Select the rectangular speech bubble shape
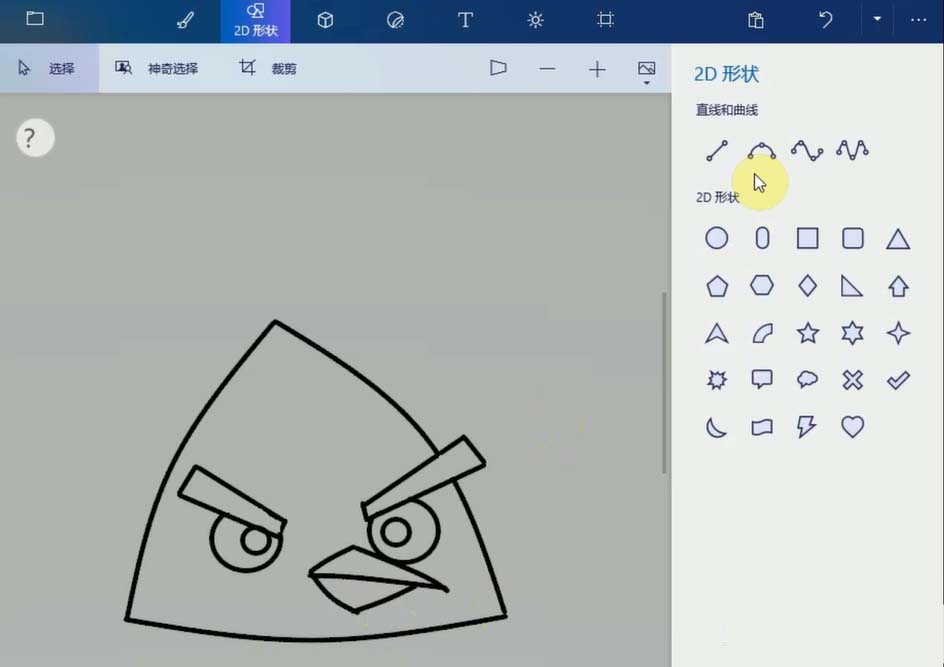944x667 pixels. coord(762,379)
